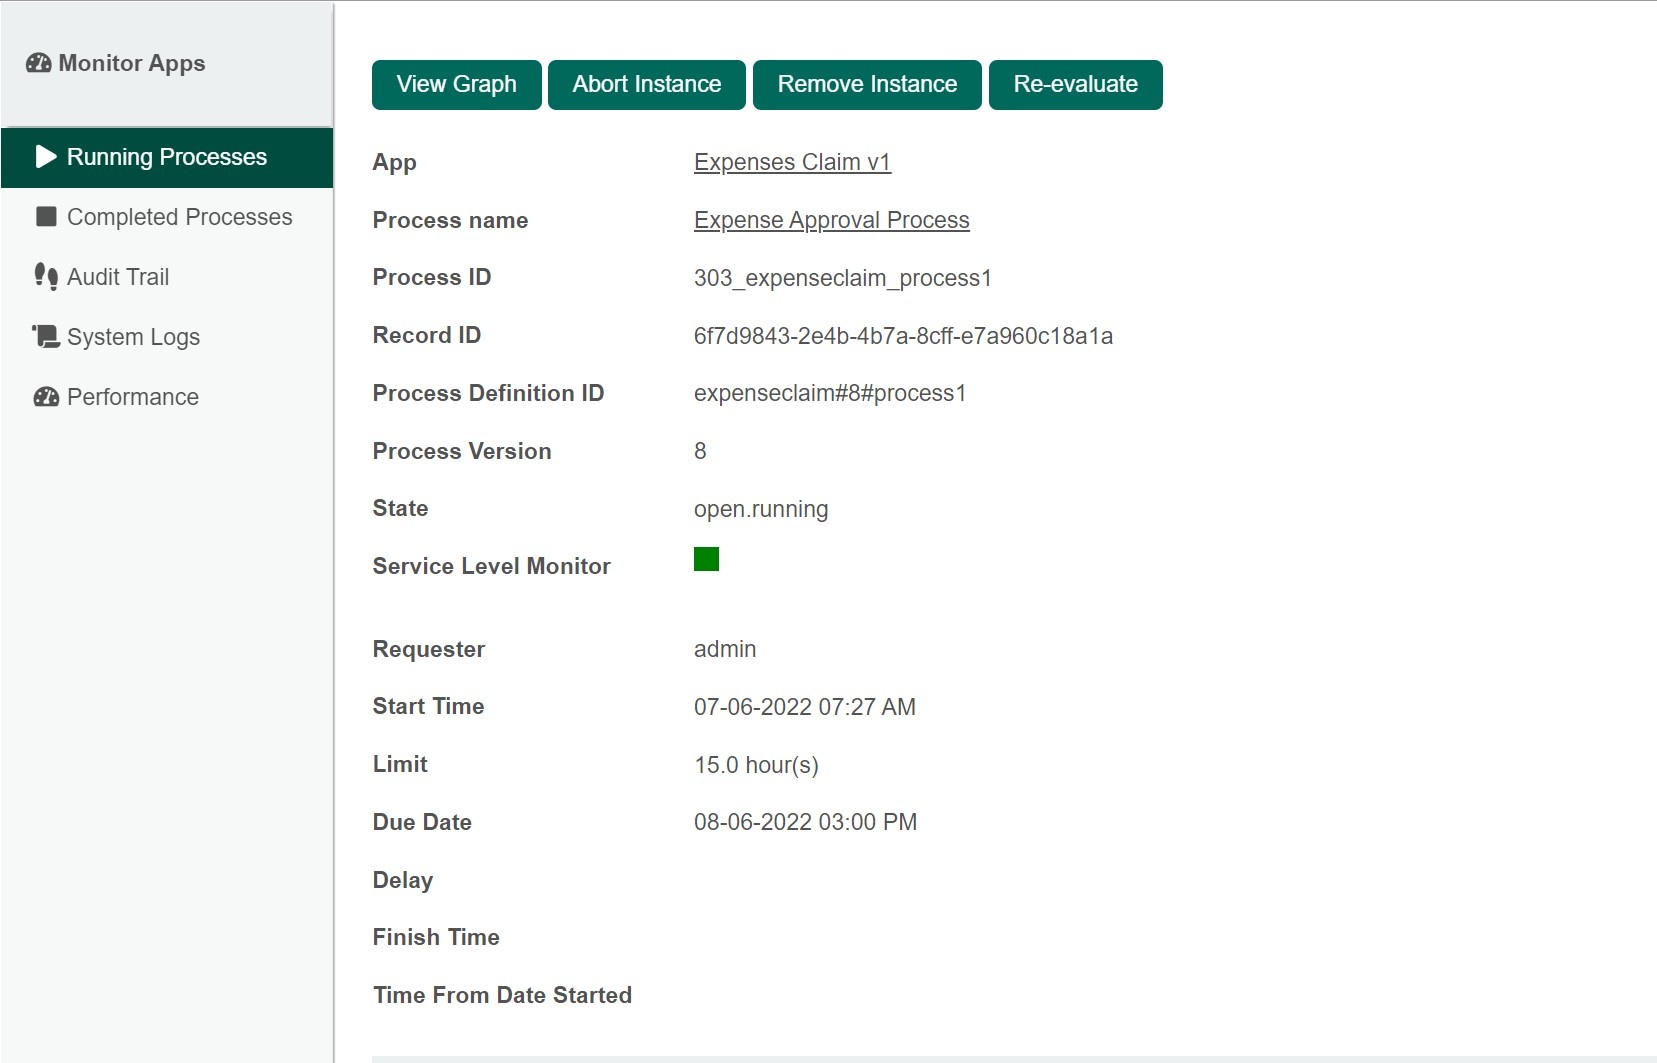Click the State field label
Image resolution: width=1657 pixels, height=1063 pixels.
(400, 508)
